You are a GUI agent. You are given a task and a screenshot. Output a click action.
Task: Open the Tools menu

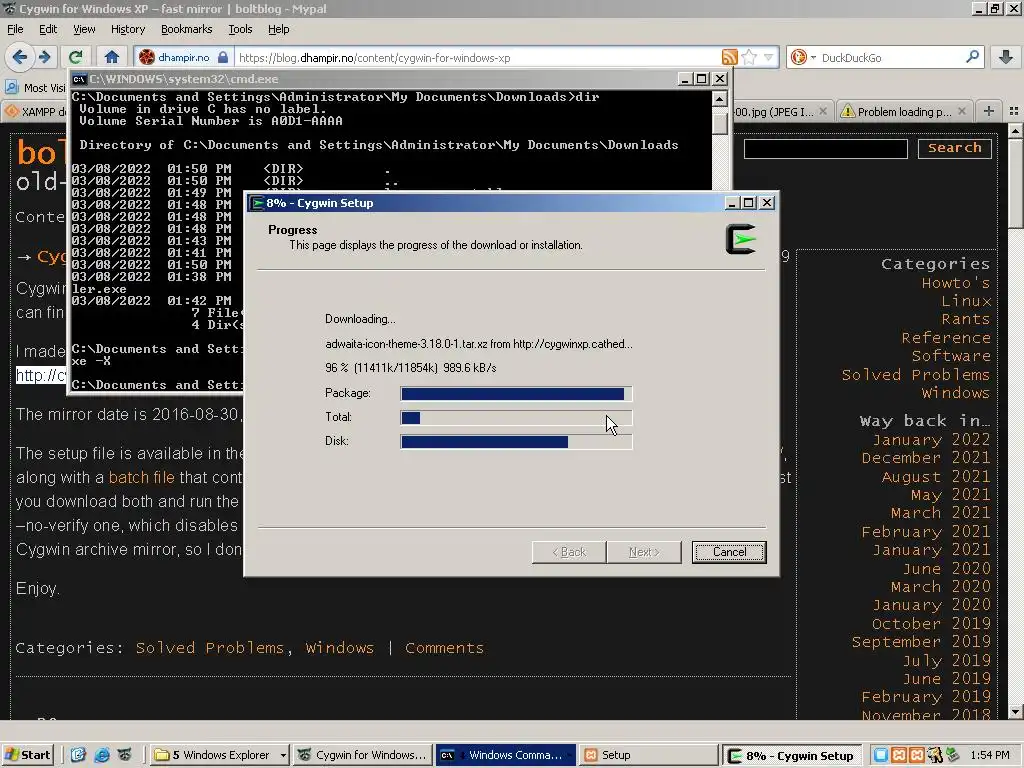tap(240, 29)
